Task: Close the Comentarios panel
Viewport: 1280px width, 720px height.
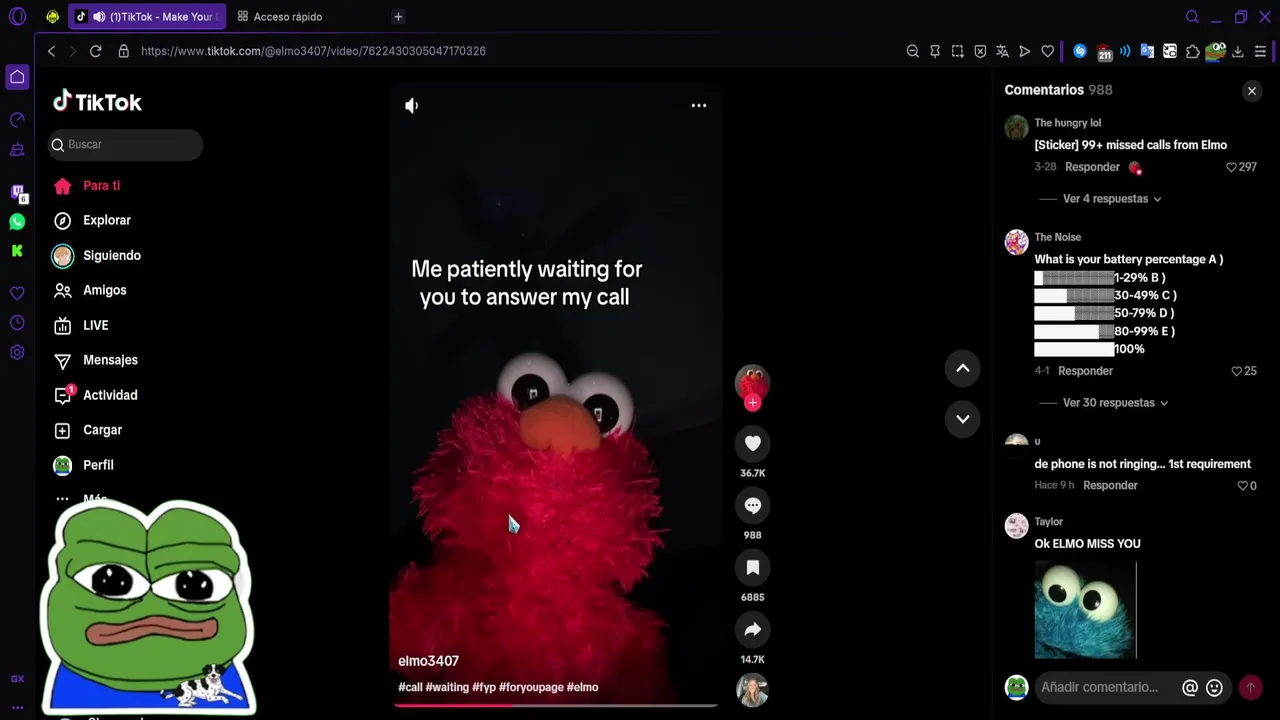Action: [x=1251, y=91]
